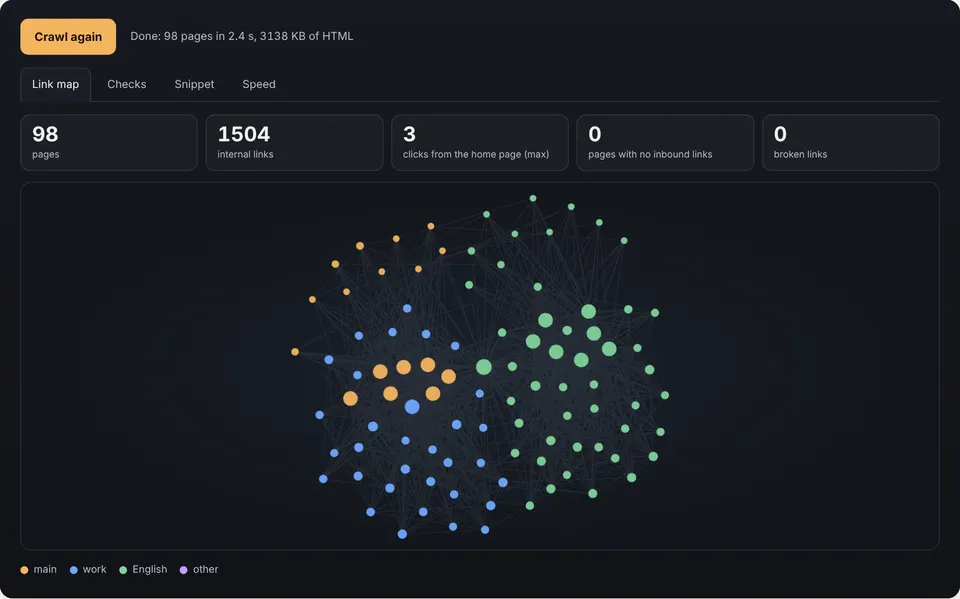
Task: Select the large green node beside the orange cluster
Action: pyautogui.click(x=484, y=367)
